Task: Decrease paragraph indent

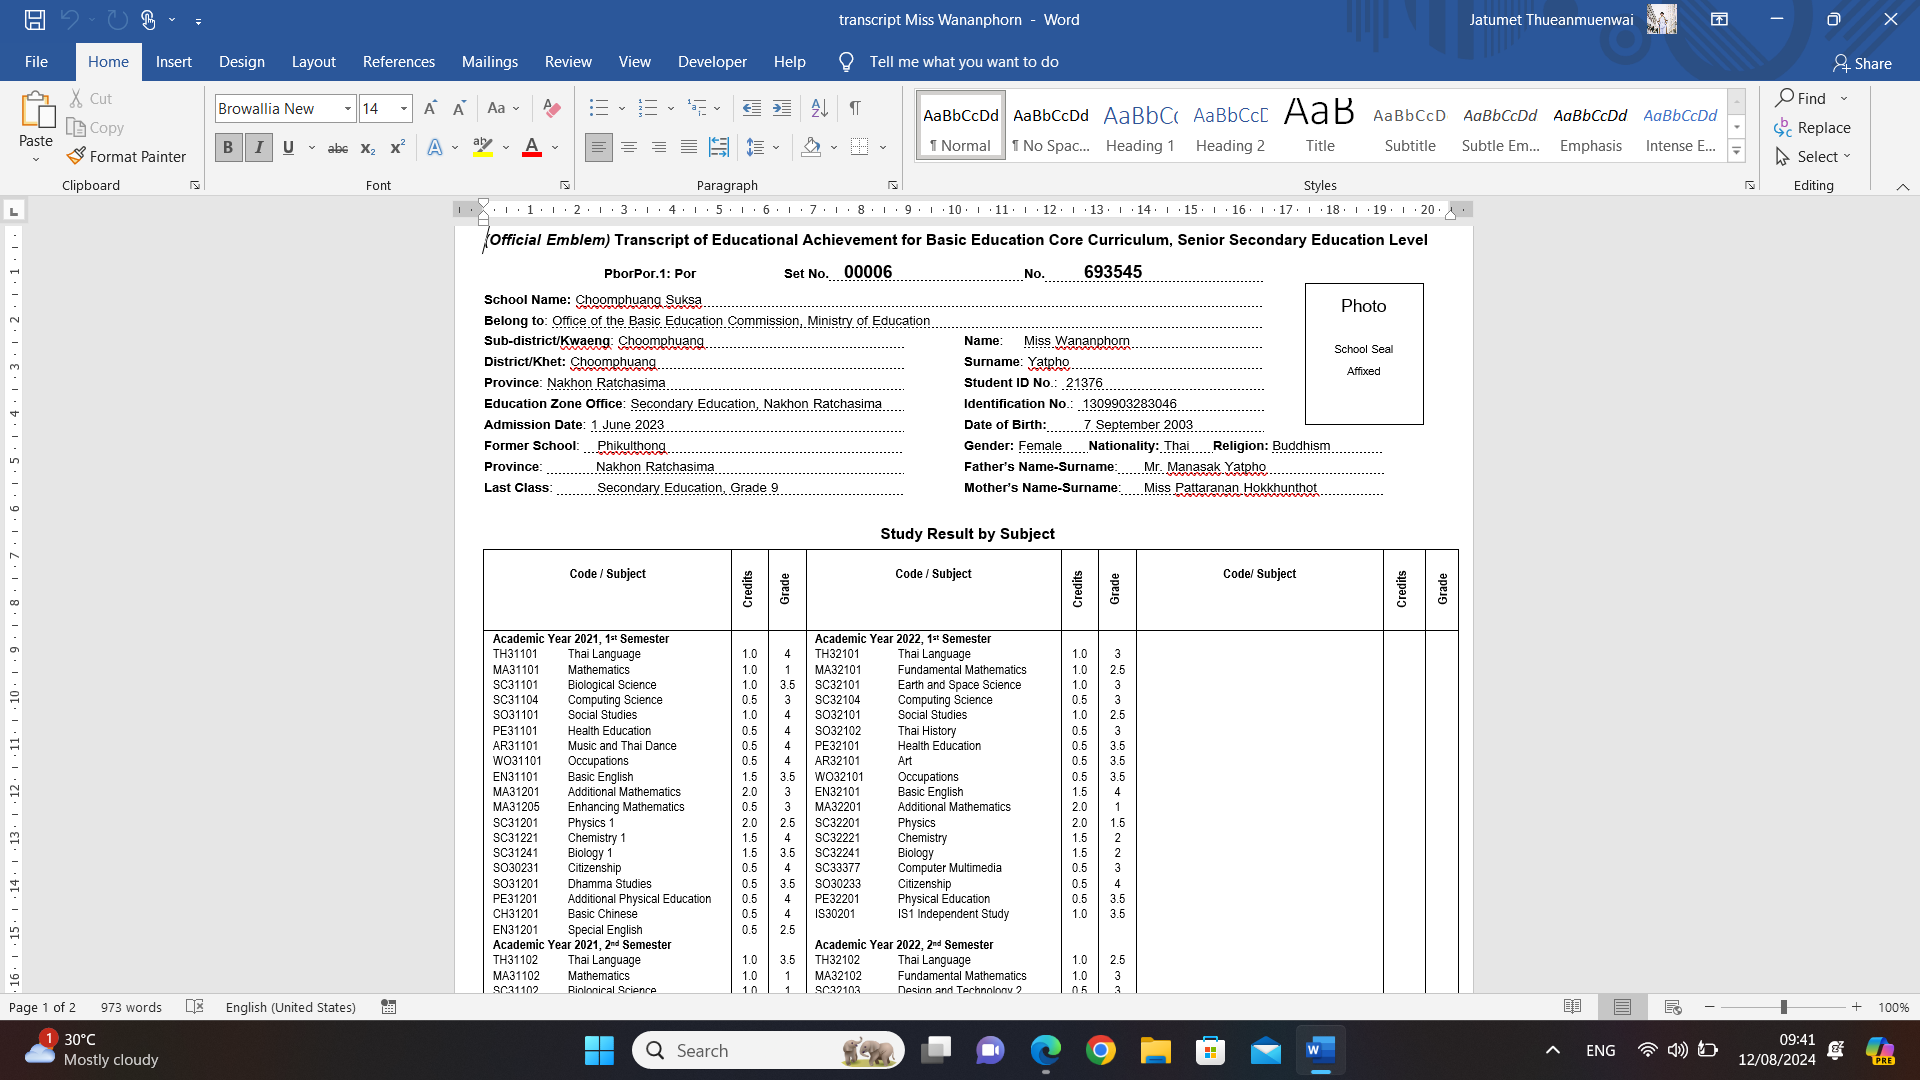Action: tap(752, 108)
